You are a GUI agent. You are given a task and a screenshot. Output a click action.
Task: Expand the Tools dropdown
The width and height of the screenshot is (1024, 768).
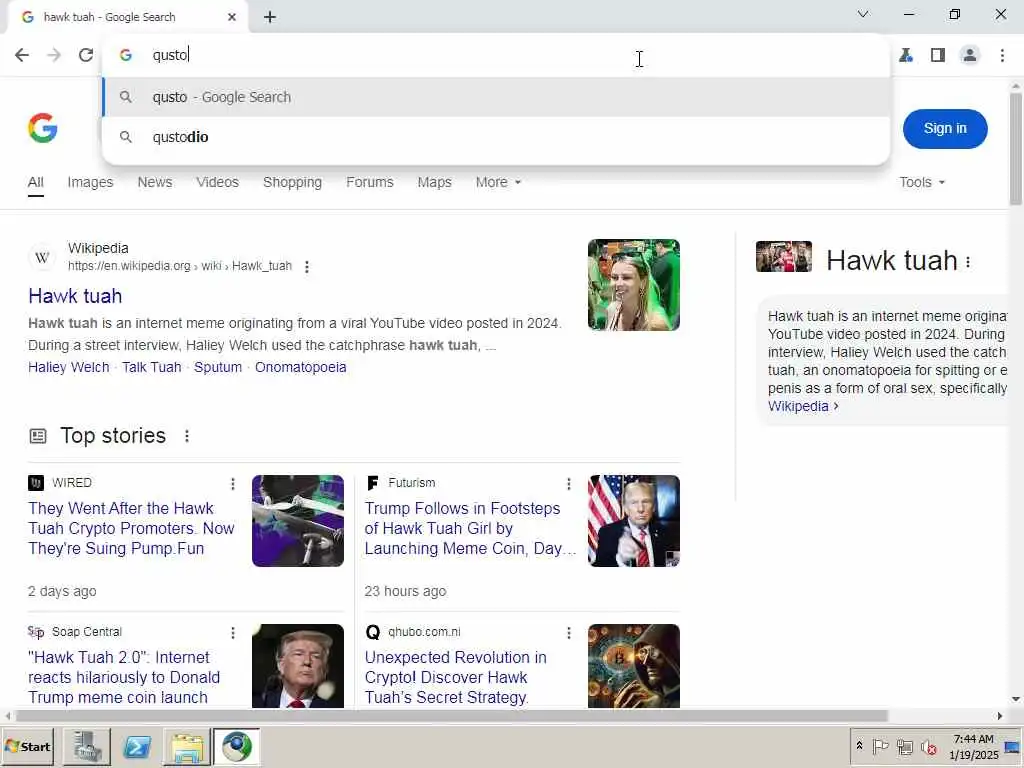click(921, 182)
